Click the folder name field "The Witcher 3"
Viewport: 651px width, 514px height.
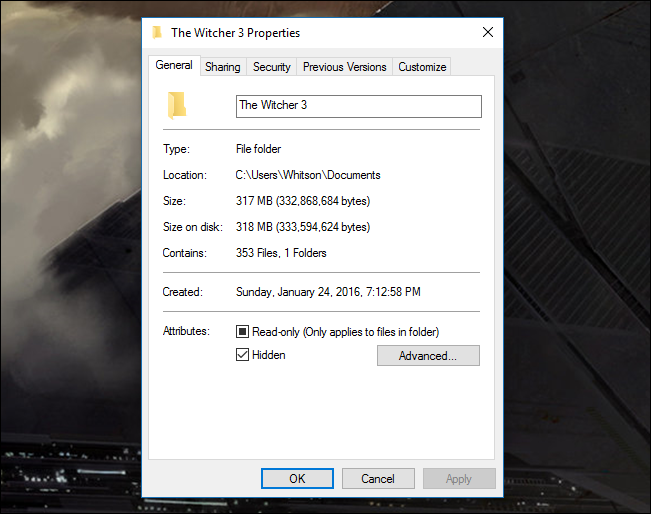[359, 106]
